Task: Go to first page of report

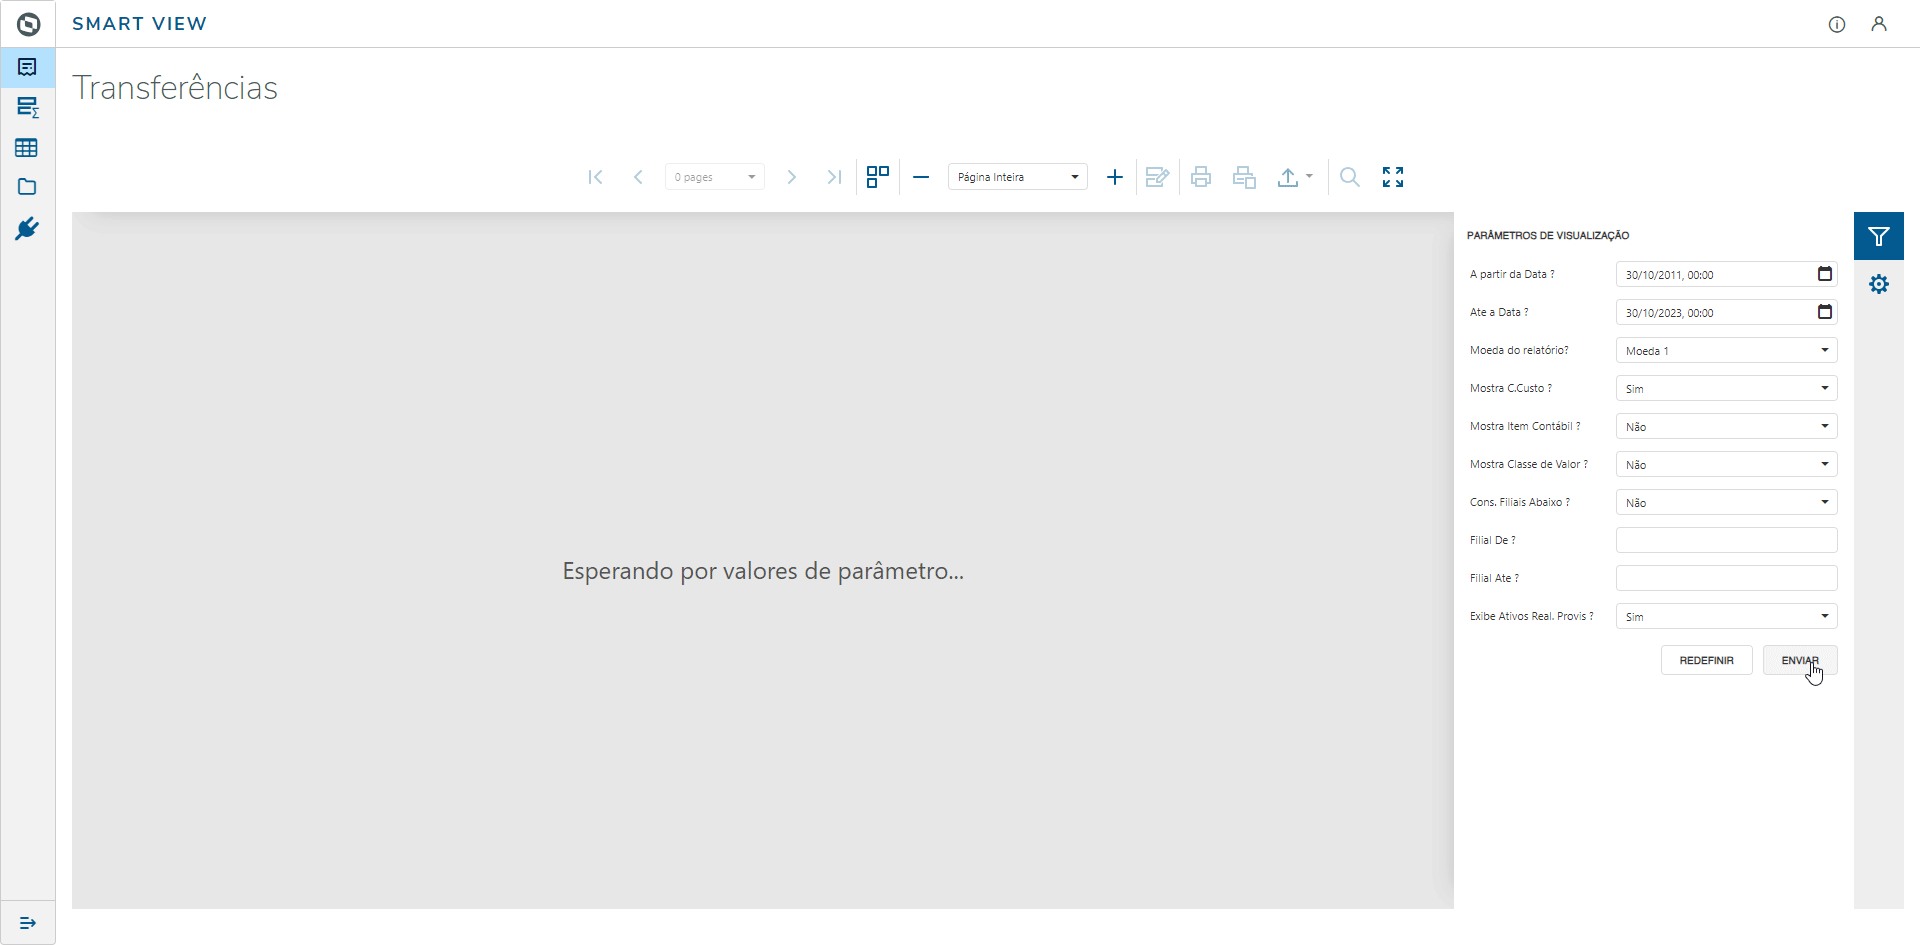Action: point(595,177)
